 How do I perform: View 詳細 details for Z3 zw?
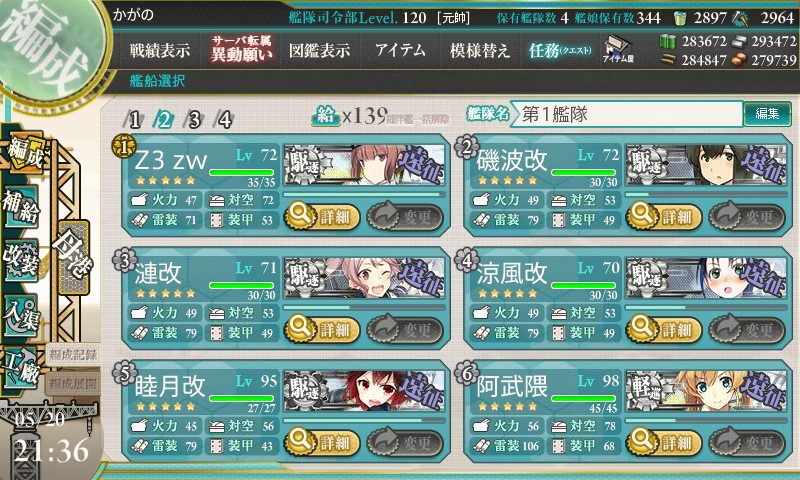tap(322, 217)
